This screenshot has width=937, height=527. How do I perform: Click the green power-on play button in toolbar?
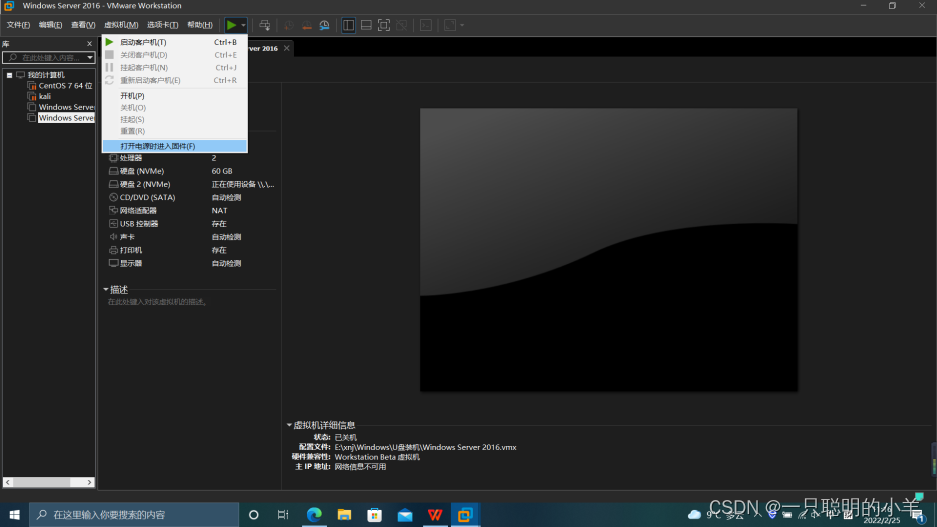coord(231,25)
